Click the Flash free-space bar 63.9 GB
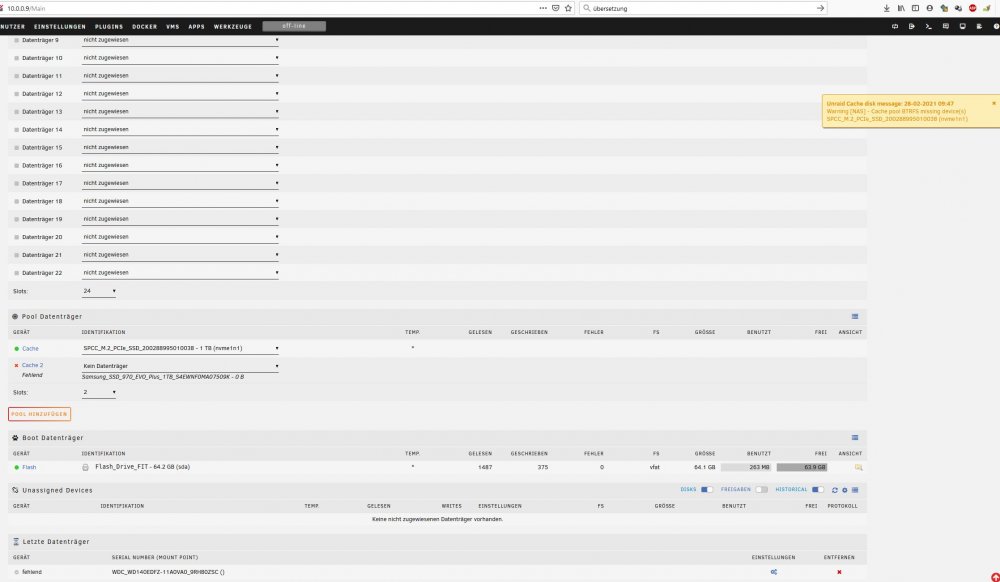The height and width of the screenshot is (582, 1000). tap(802, 467)
